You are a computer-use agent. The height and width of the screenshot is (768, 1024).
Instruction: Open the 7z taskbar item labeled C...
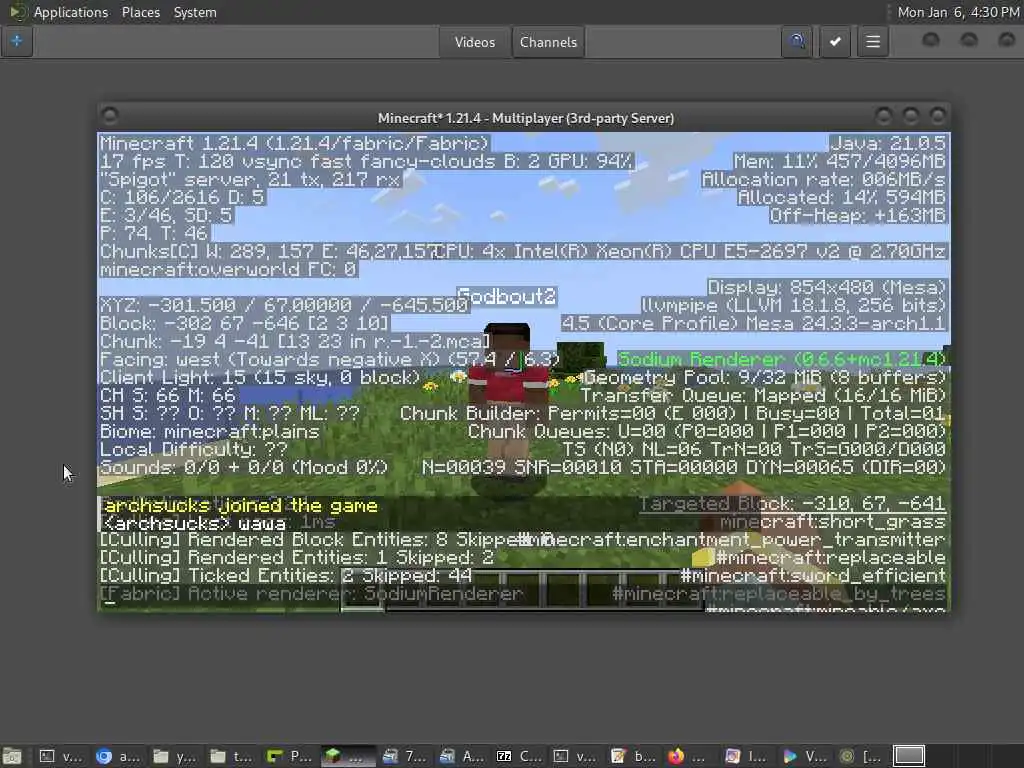(518, 756)
